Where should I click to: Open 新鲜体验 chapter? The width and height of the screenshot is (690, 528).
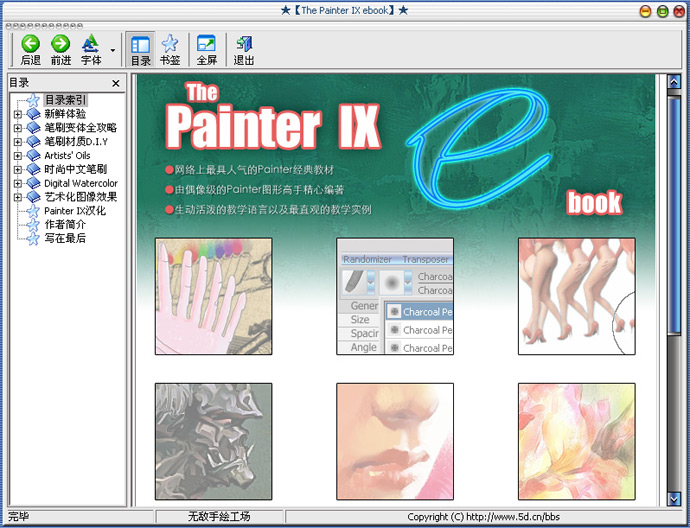pos(65,114)
